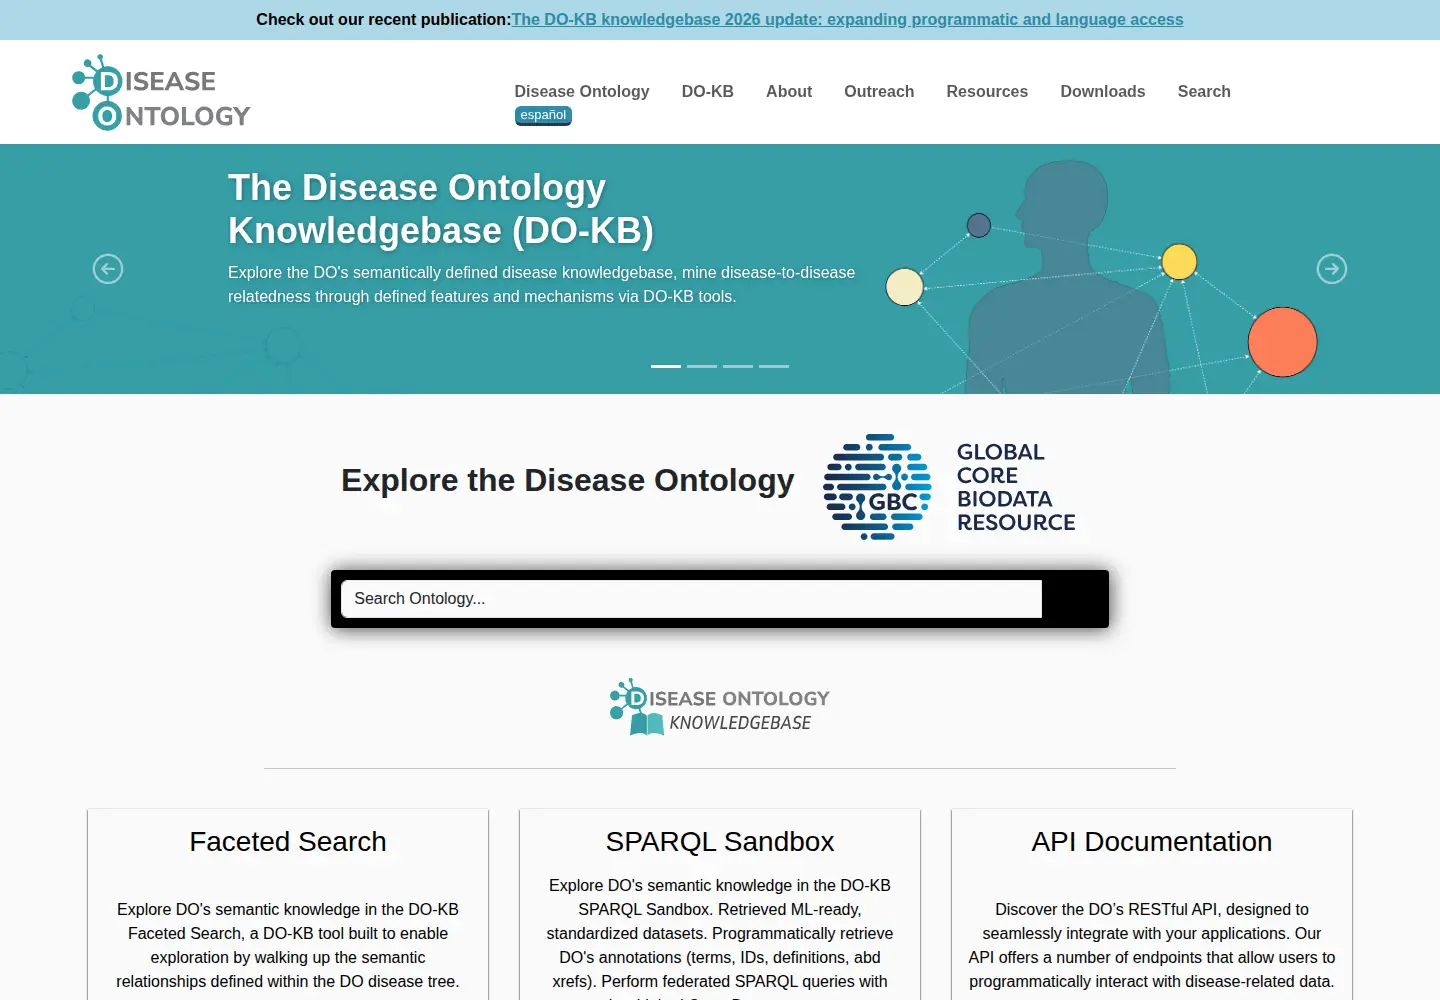This screenshot has width=1440, height=1000.
Task: Click 'Check out our recent publication:' text
Action: pyautogui.click(x=383, y=19)
